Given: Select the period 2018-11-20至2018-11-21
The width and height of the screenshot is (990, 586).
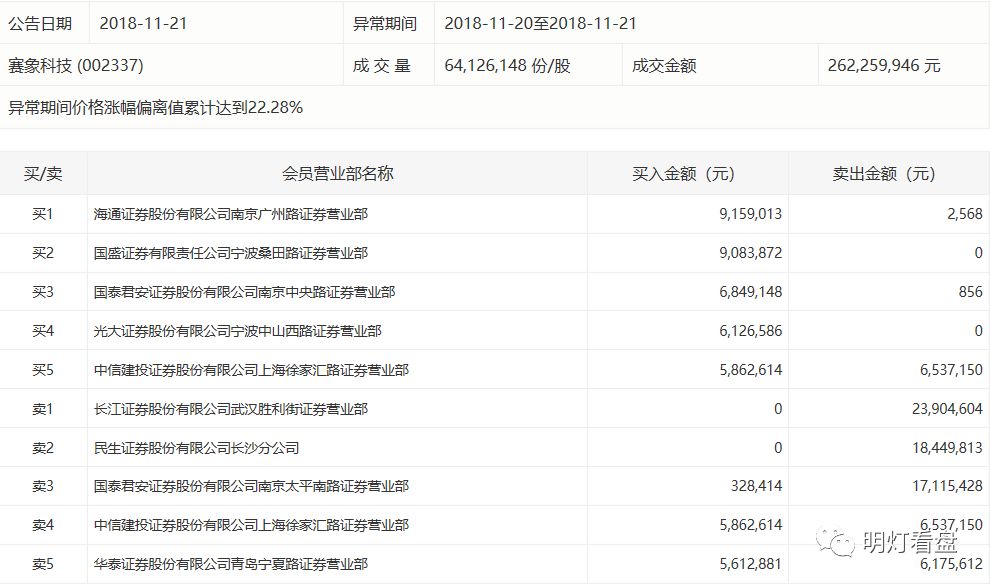Looking at the screenshot, I should tap(540, 24).
